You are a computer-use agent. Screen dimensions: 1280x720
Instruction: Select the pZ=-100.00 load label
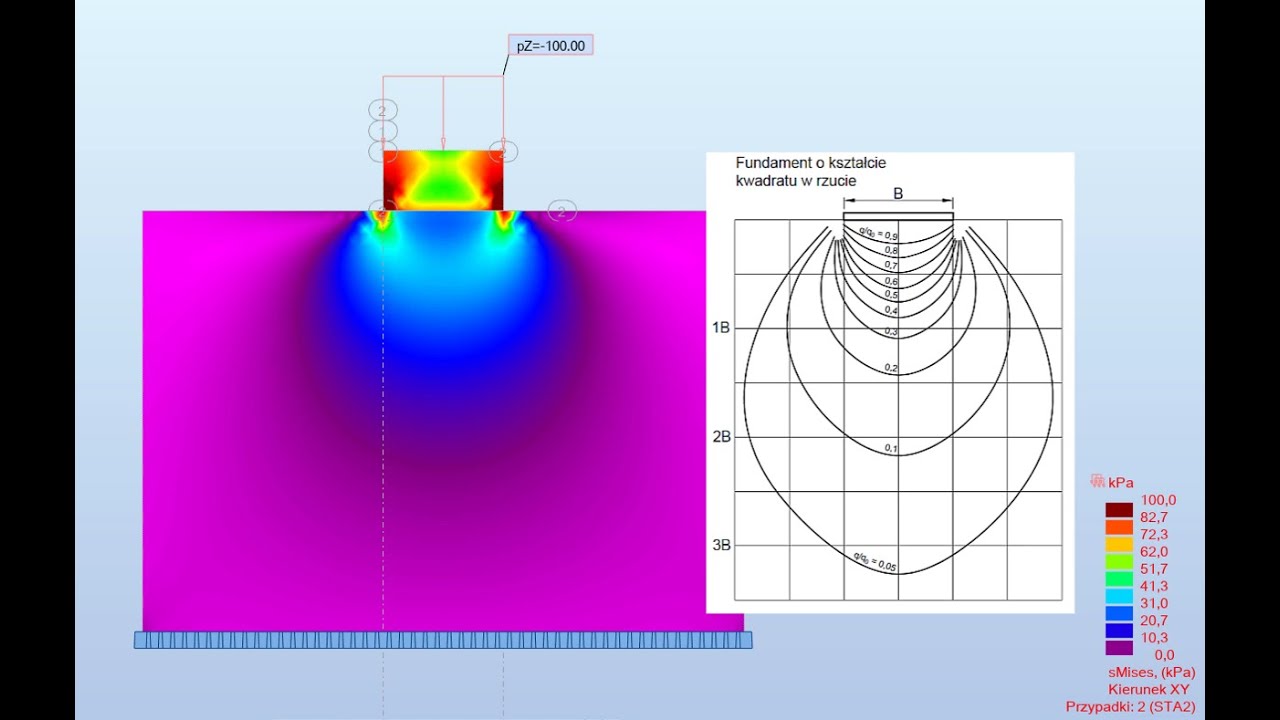click(551, 45)
